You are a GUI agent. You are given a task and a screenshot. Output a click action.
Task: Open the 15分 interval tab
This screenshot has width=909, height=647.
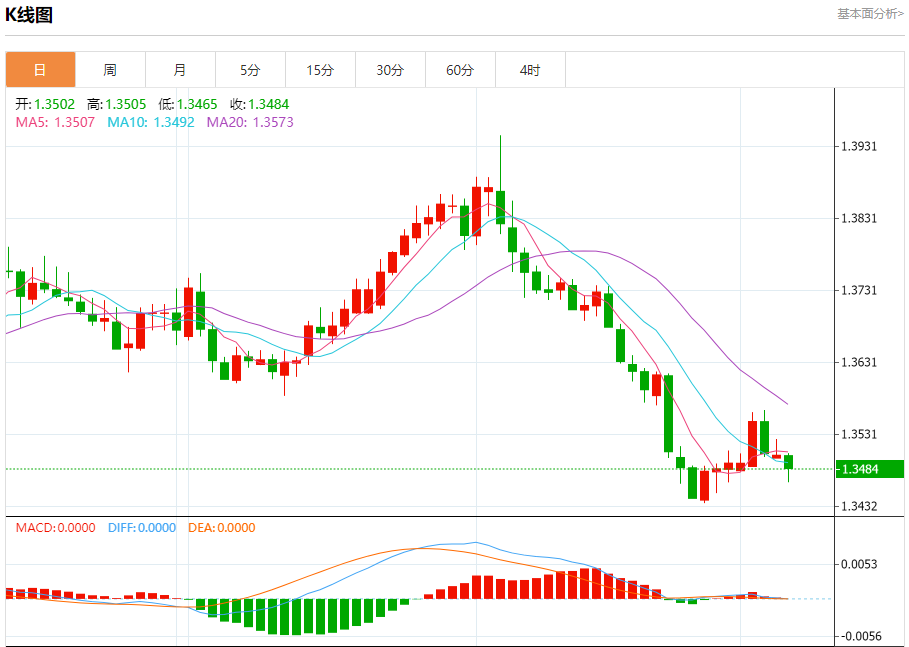click(x=321, y=70)
